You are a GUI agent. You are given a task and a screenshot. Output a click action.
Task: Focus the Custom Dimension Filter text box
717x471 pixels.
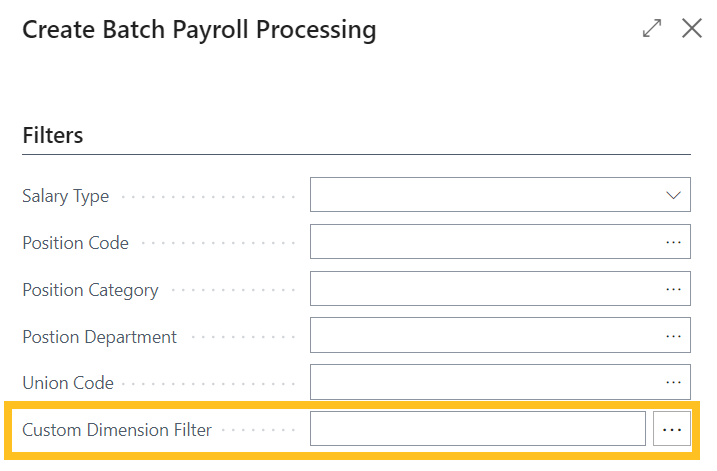(x=477, y=430)
